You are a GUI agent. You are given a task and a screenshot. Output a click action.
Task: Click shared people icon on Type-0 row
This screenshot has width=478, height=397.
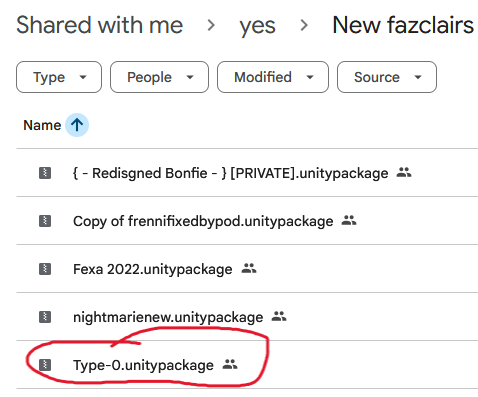tap(230, 364)
